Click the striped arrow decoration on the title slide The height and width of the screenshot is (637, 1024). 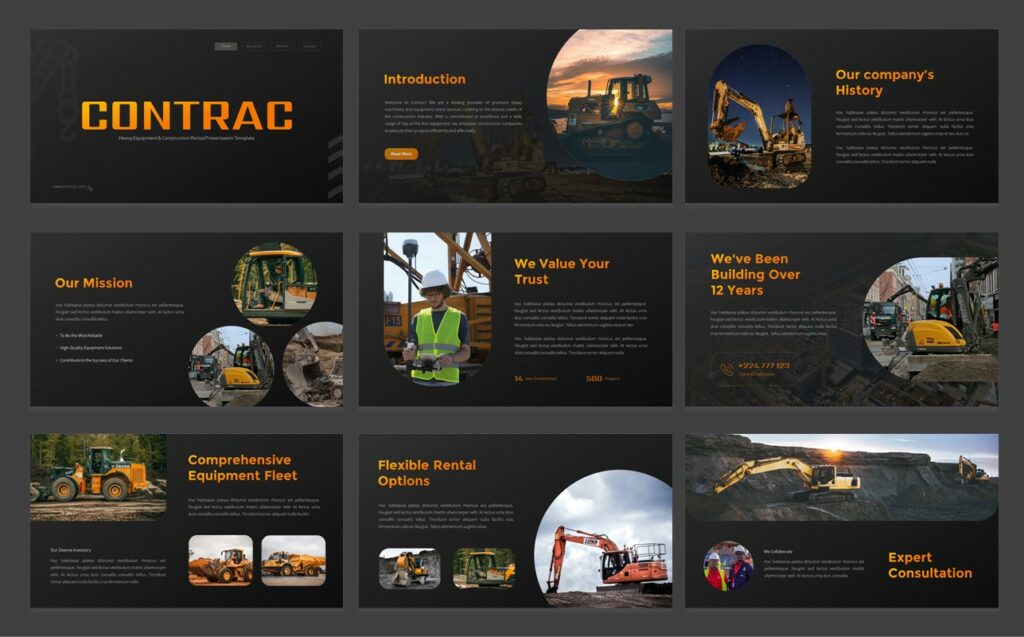pyautogui.click(x=334, y=160)
